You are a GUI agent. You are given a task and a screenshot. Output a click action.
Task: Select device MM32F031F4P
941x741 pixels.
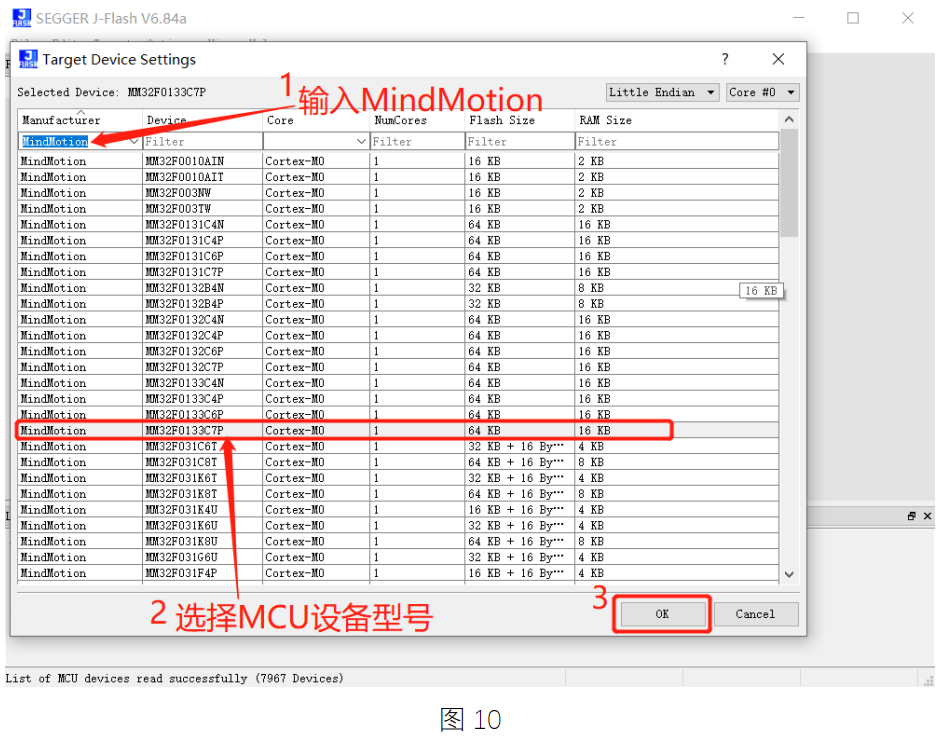398,573
